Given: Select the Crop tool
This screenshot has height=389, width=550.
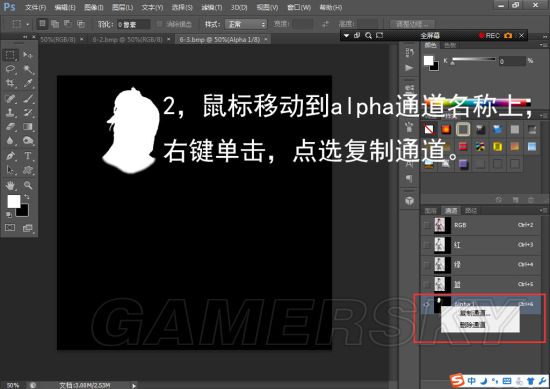Looking at the screenshot, I should click(x=10, y=83).
